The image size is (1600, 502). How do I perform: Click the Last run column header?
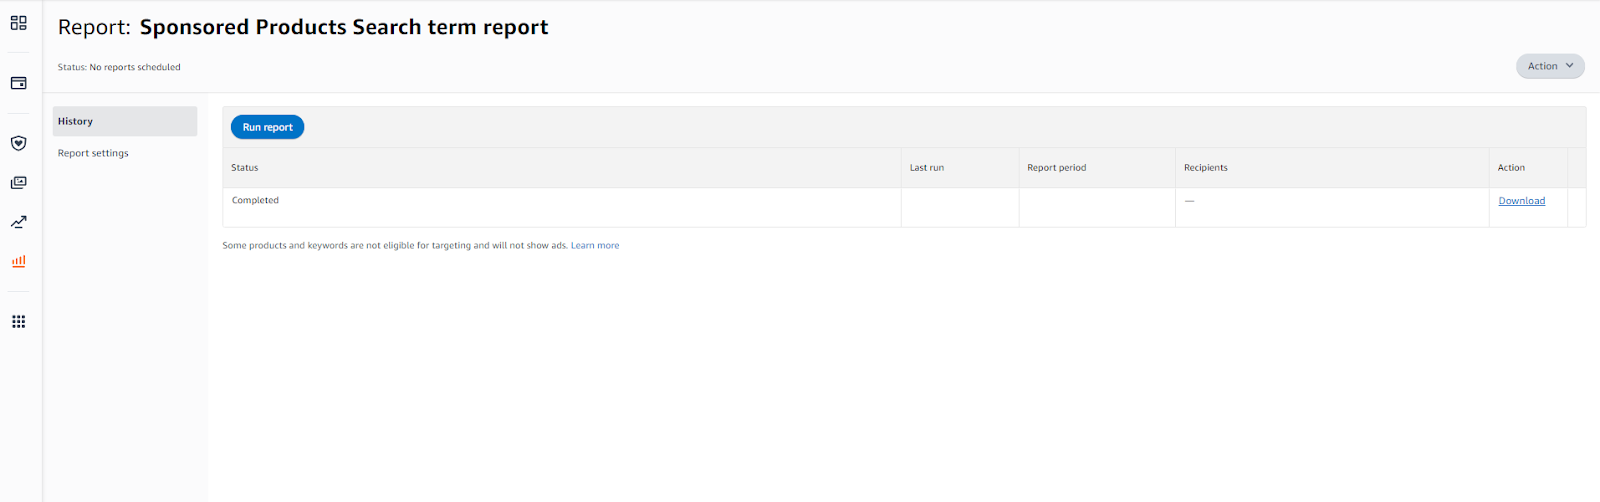(x=926, y=168)
